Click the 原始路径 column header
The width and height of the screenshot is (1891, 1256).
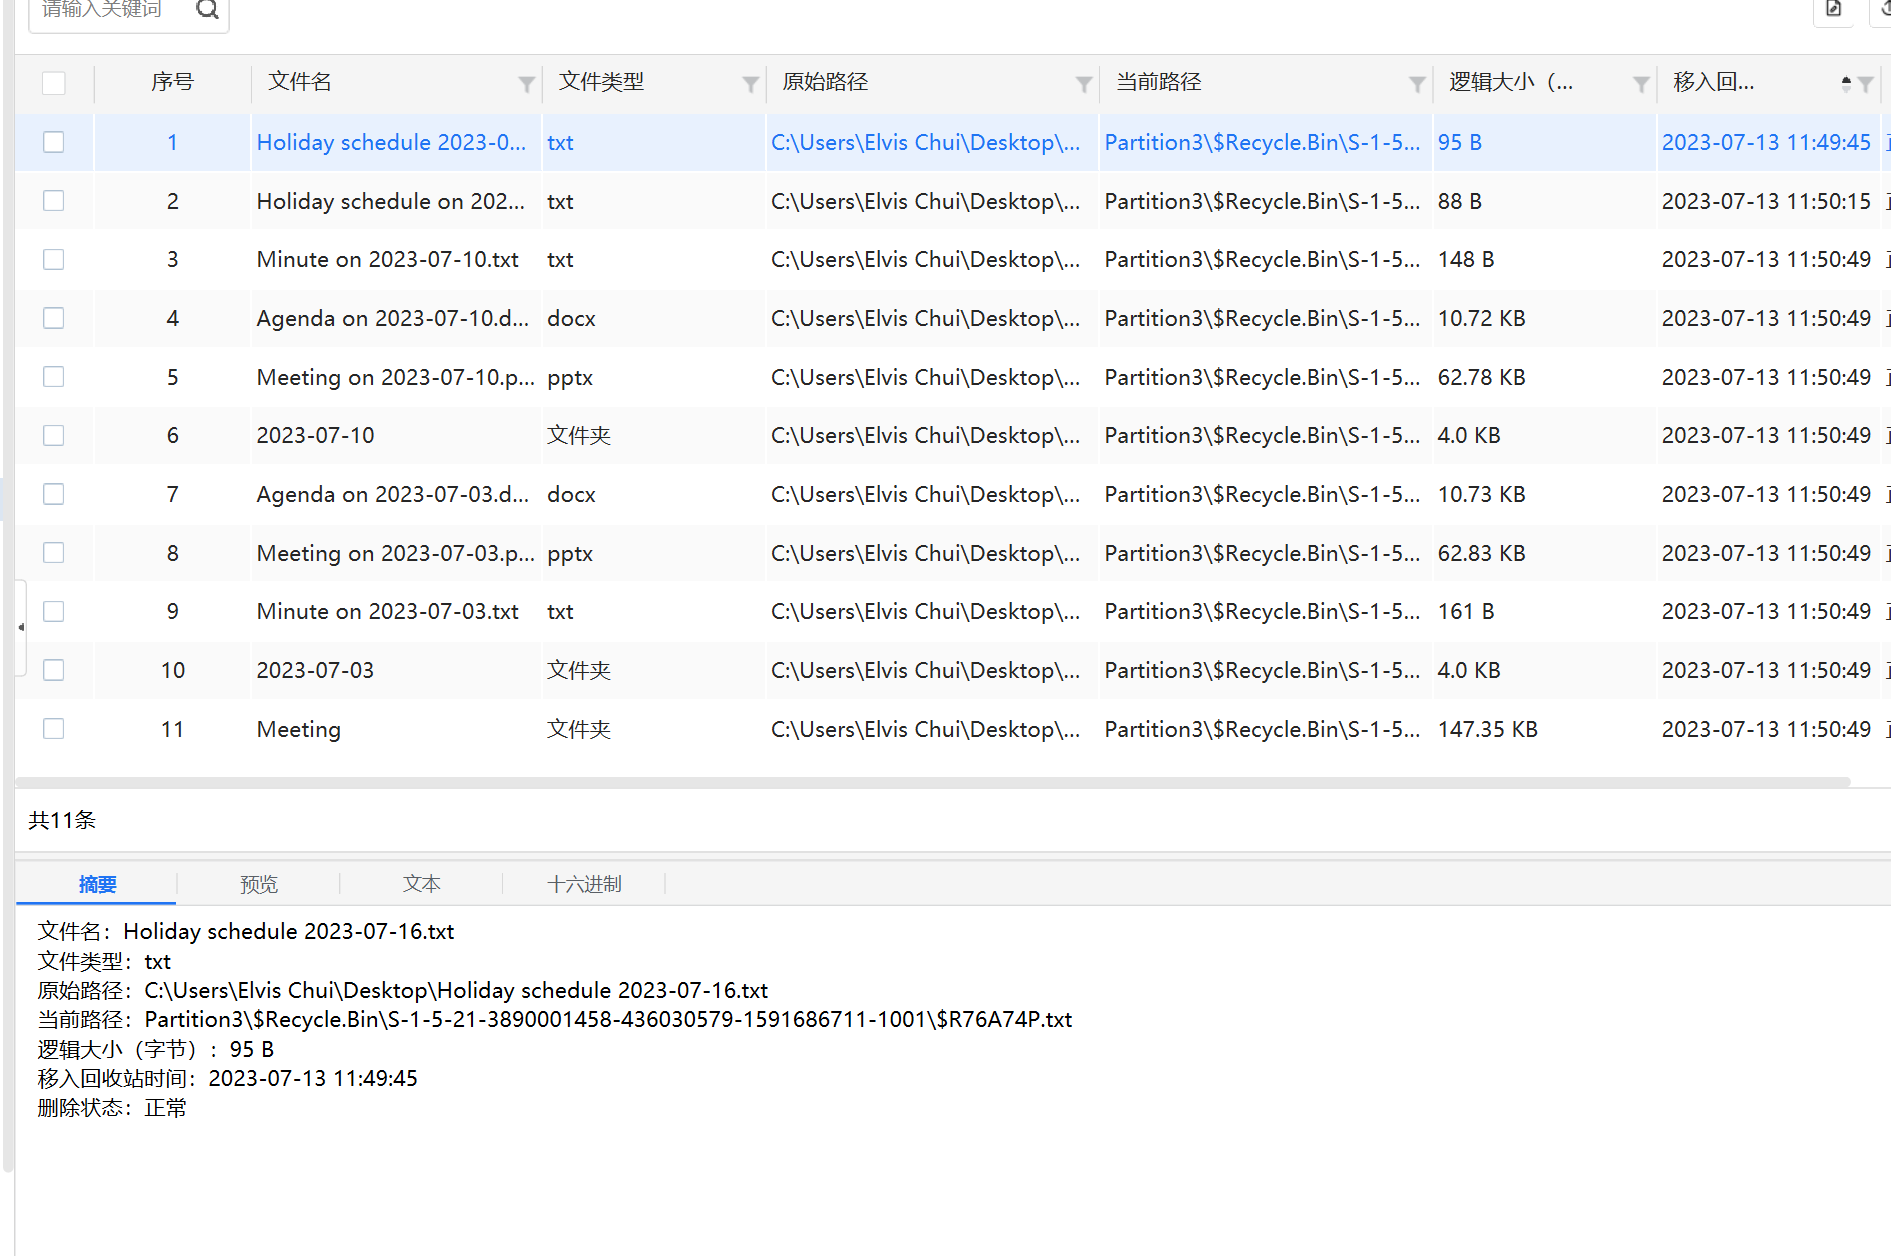click(x=825, y=82)
